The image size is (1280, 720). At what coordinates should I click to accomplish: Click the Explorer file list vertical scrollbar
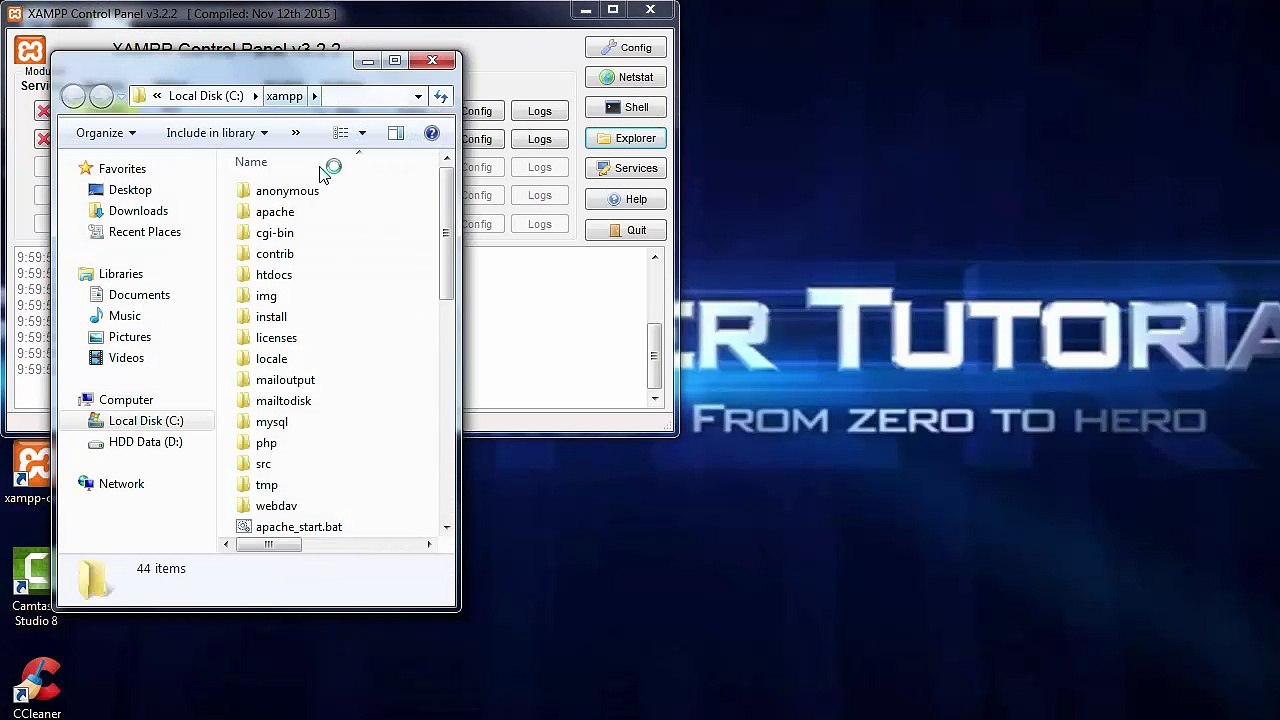[x=446, y=235]
